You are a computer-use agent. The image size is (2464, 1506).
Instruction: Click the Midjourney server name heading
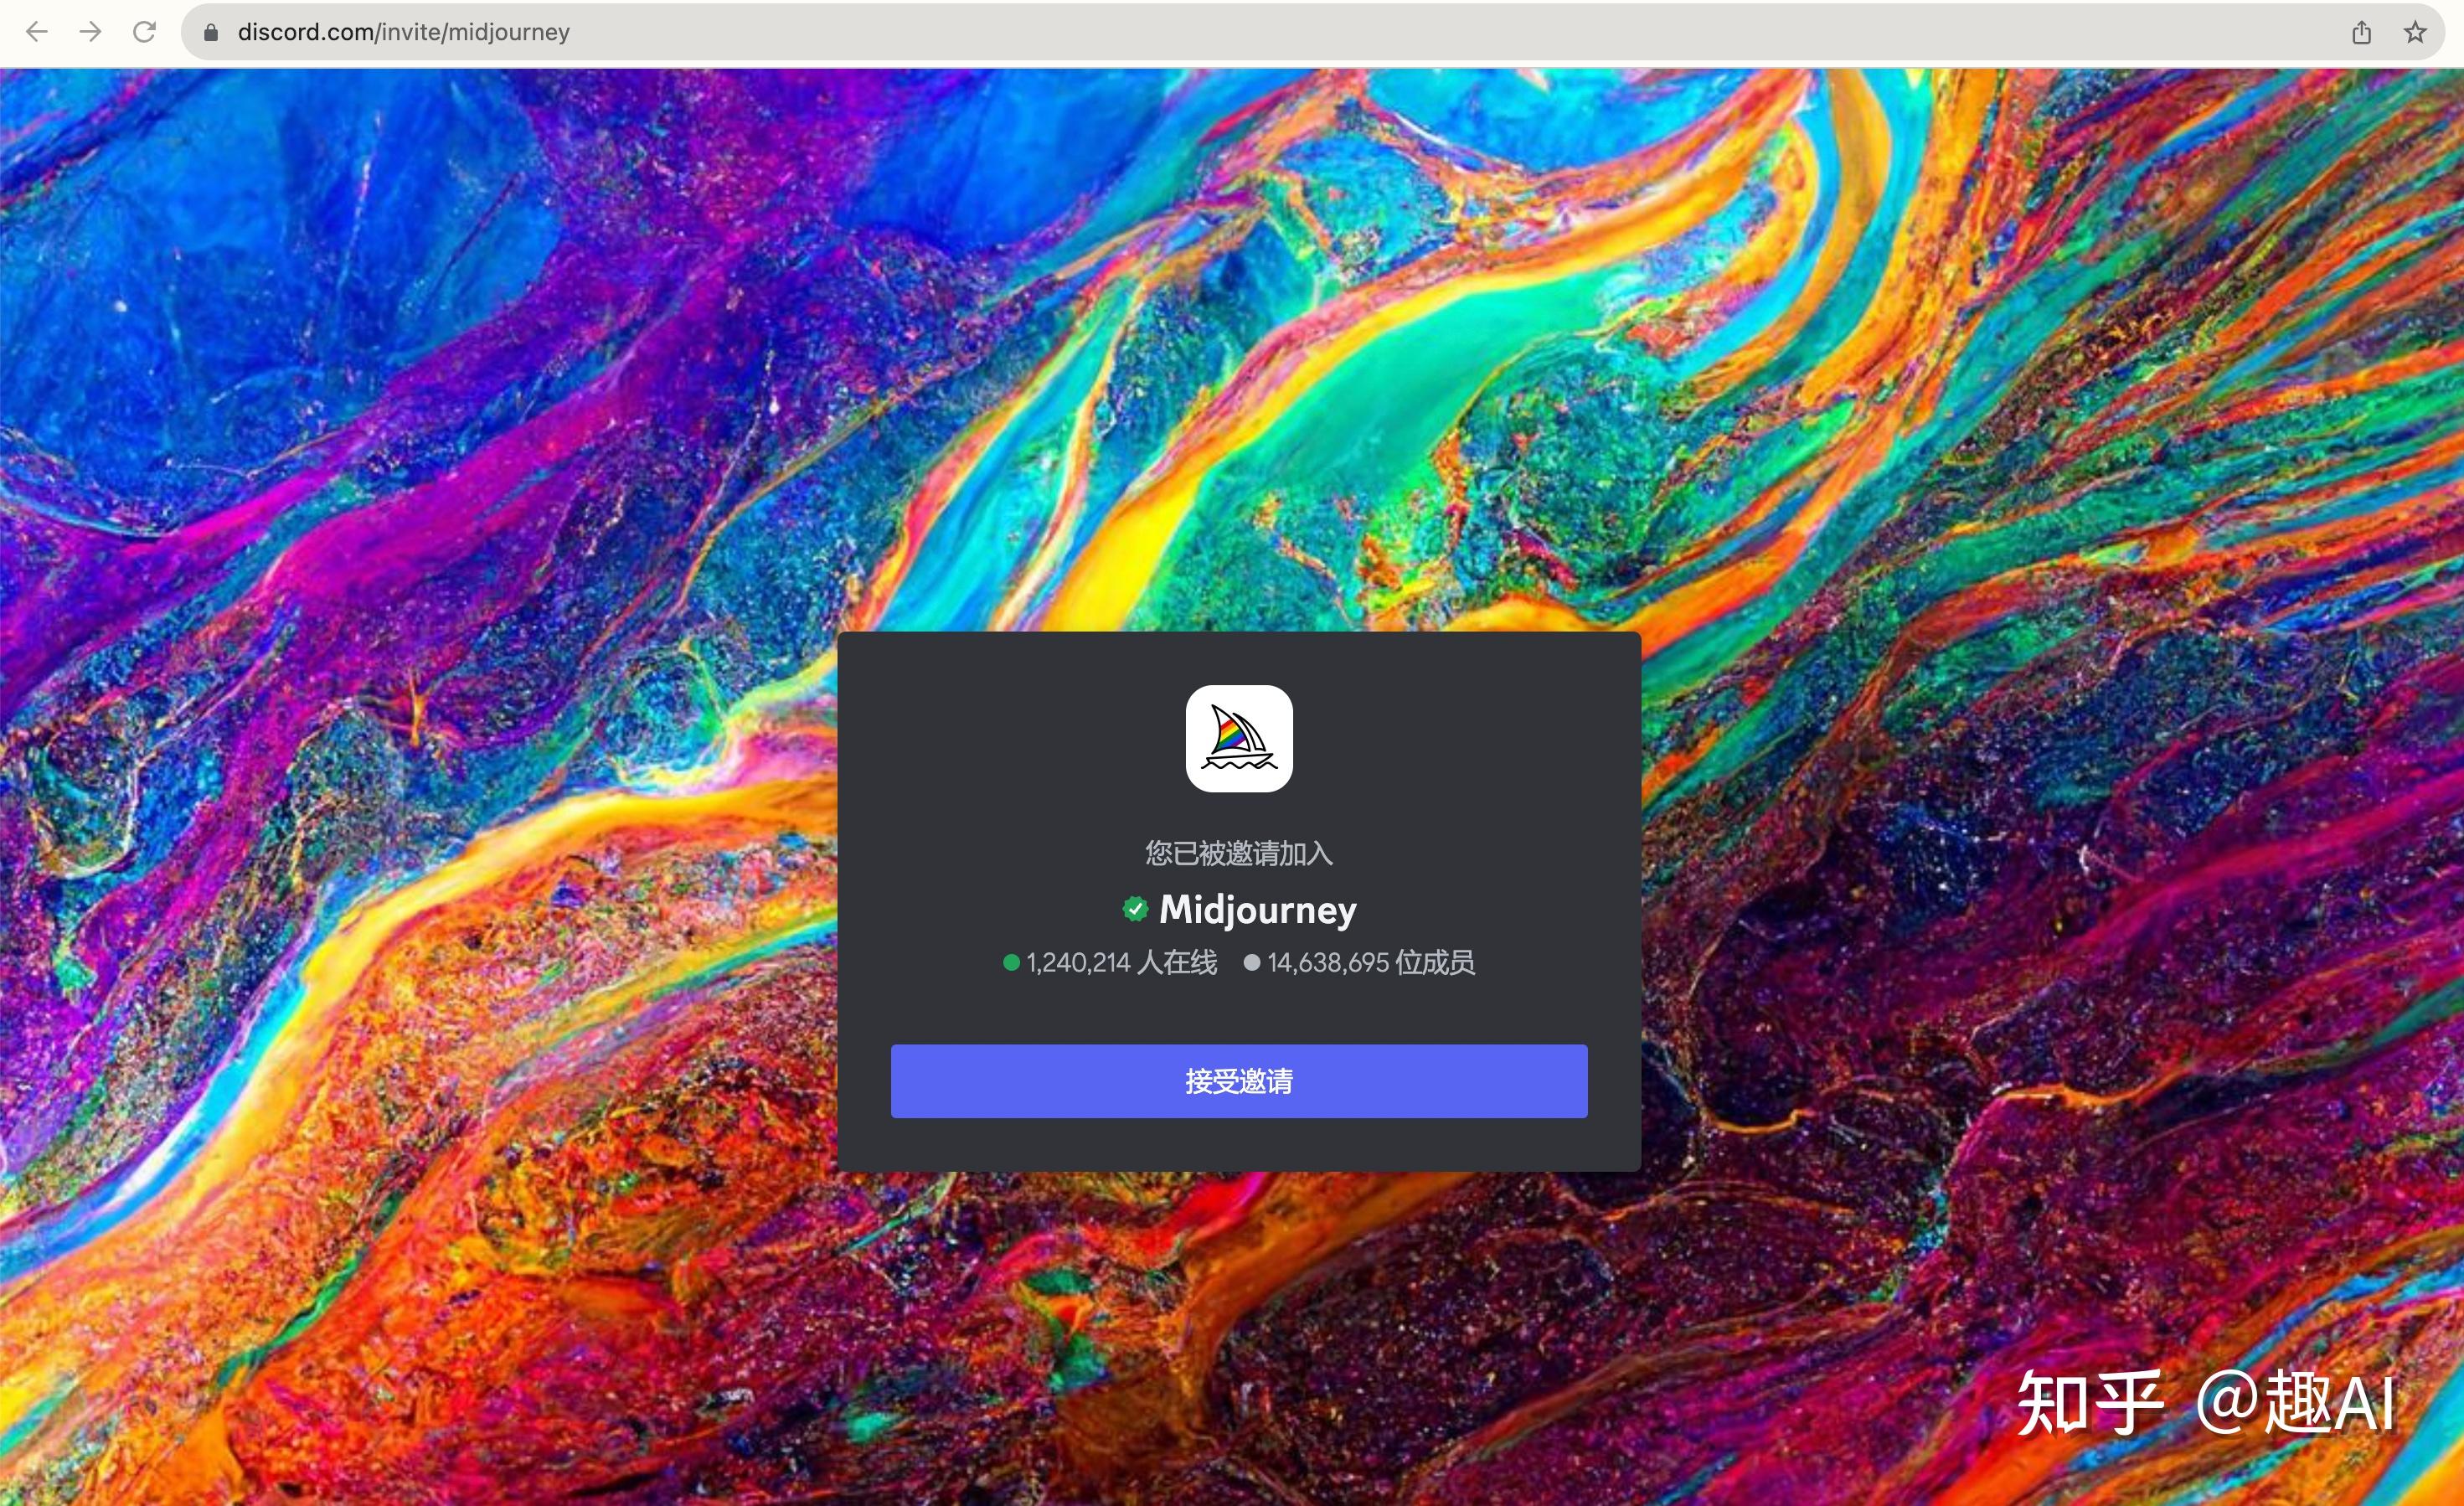[1257, 910]
